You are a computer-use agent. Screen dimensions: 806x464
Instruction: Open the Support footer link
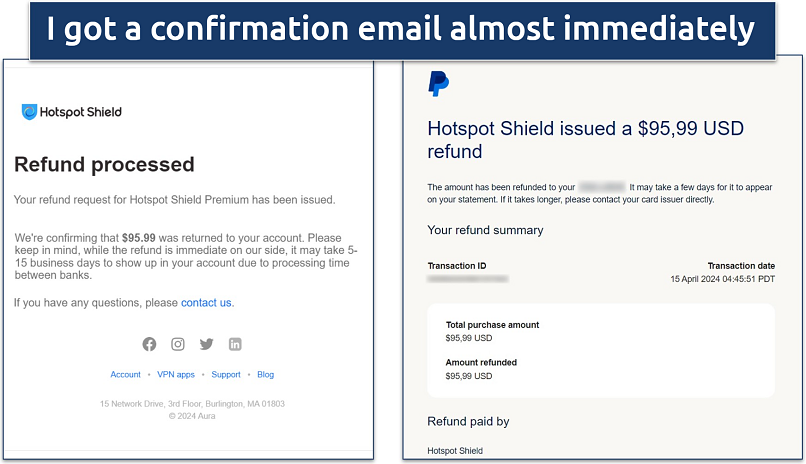coord(226,375)
